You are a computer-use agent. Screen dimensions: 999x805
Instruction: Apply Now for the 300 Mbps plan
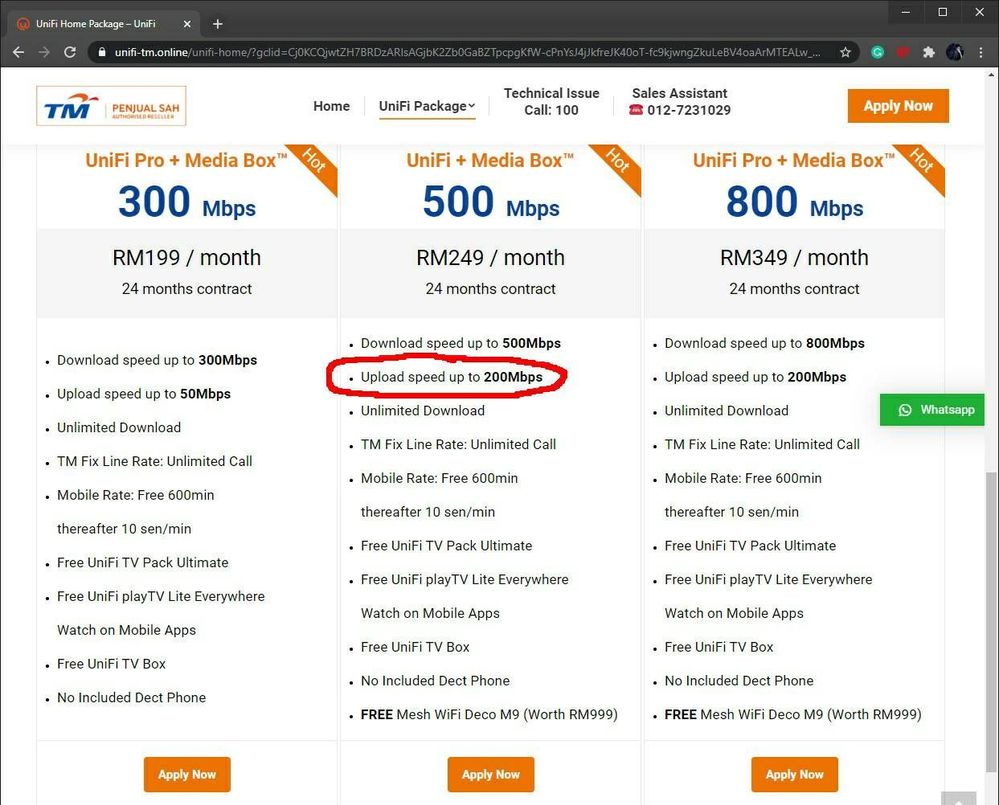pyautogui.click(x=187, y=774)
